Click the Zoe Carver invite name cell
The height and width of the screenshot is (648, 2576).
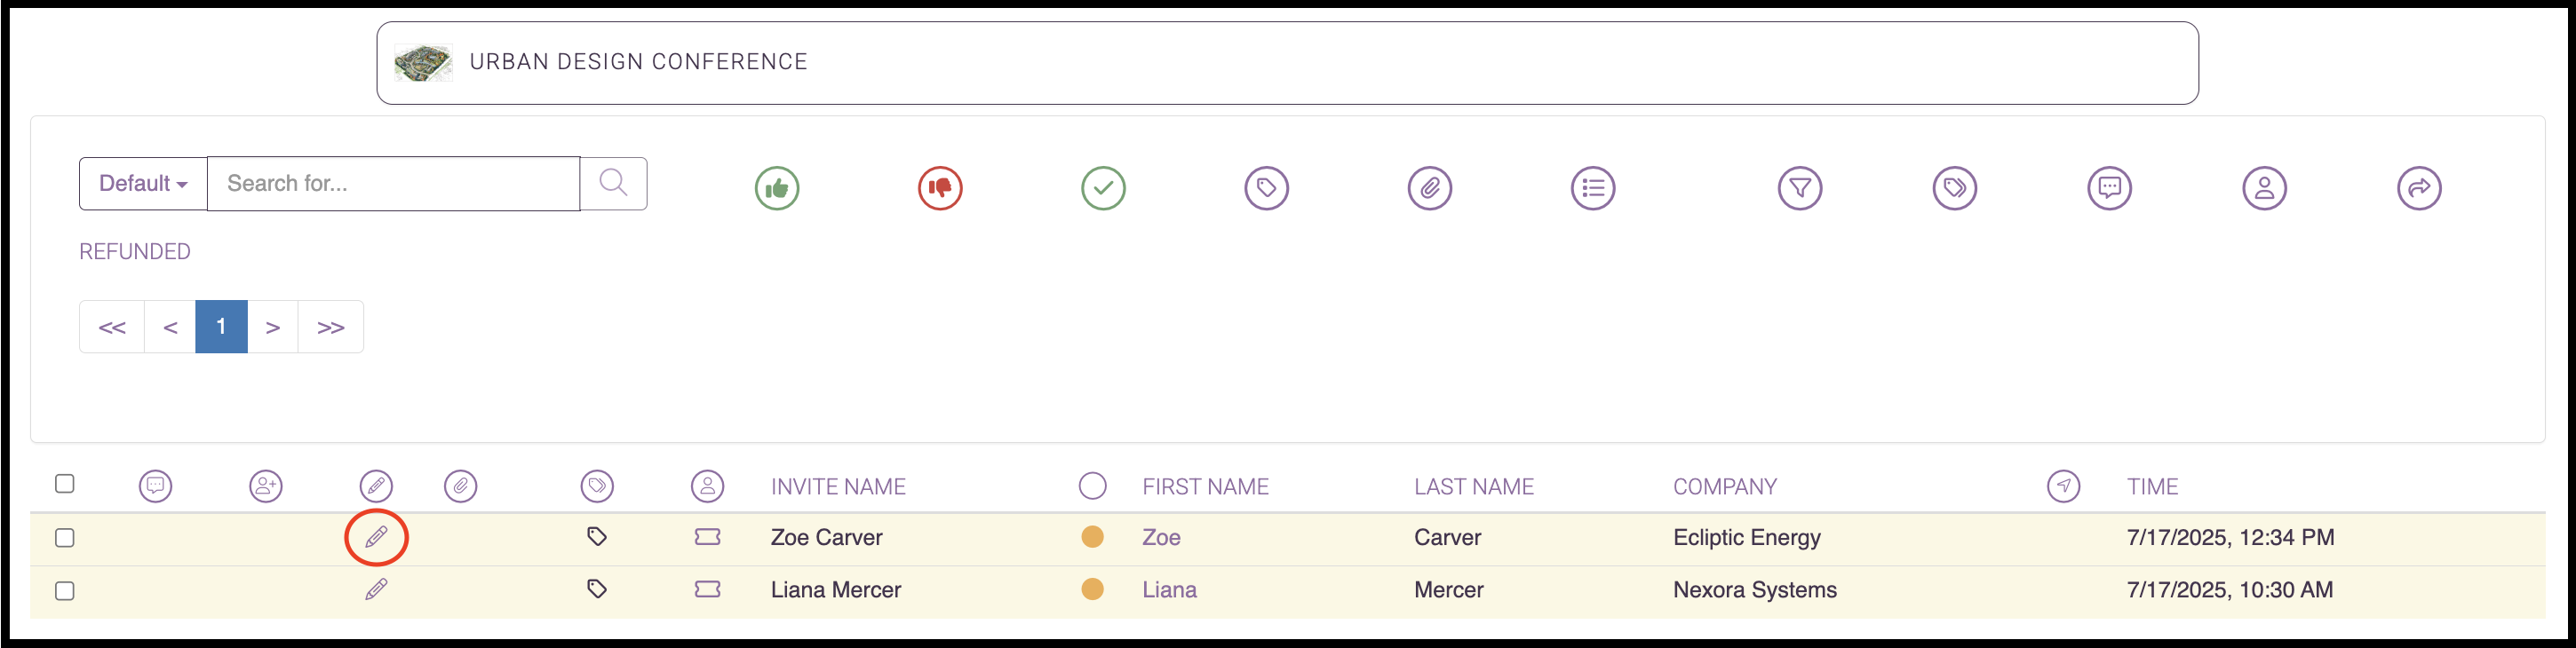tap(826, 537)
